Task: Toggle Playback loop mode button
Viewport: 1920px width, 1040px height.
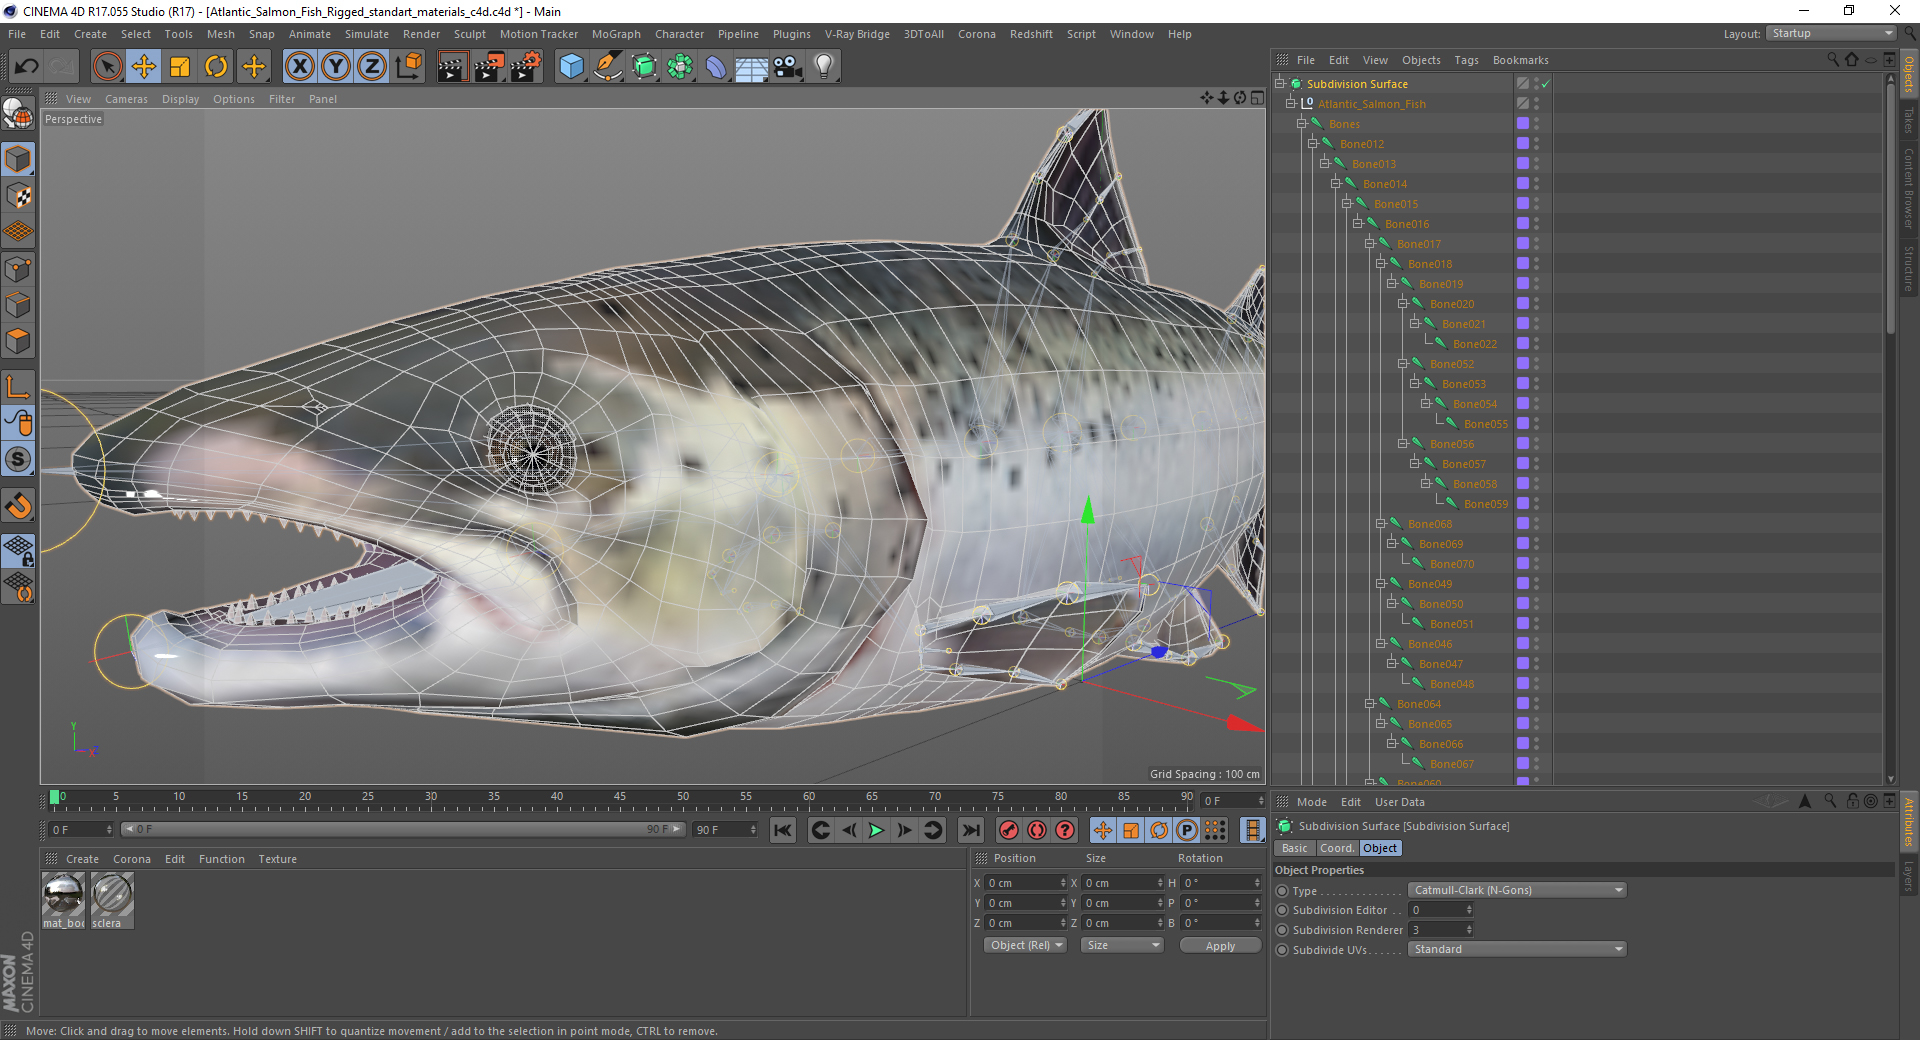Action: (x=933, y=830)
